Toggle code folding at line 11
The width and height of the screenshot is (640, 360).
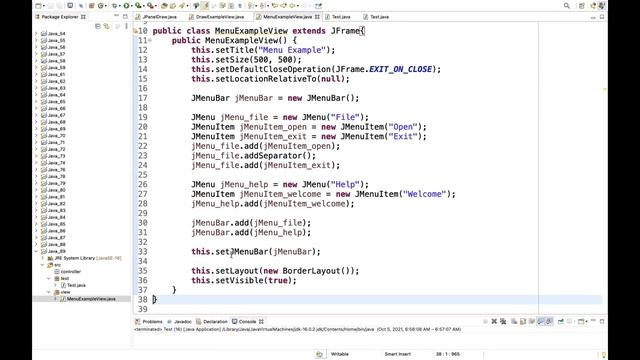point(150,40)
